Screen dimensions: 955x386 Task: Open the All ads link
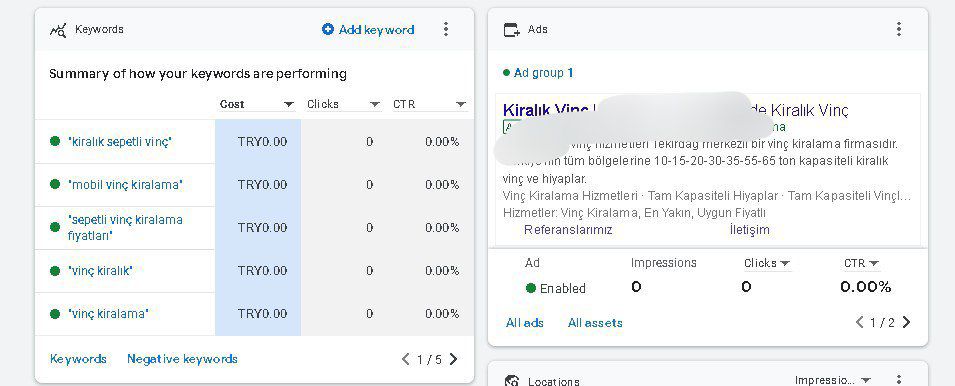(524, 323)
